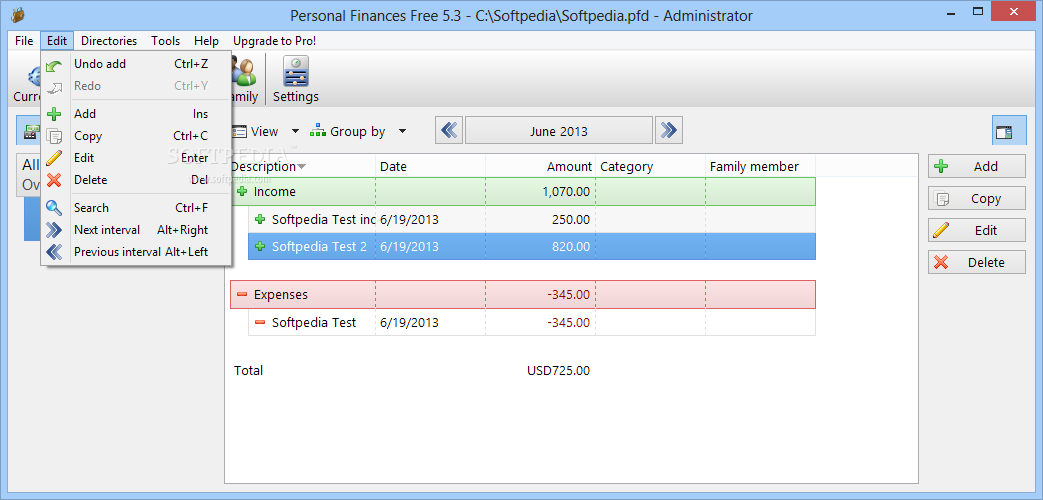The height and width of the screenshot is (500, 1043).
Task: Click the Copy button in right panel
Action: pyautogui.click(x=976, y=198)
